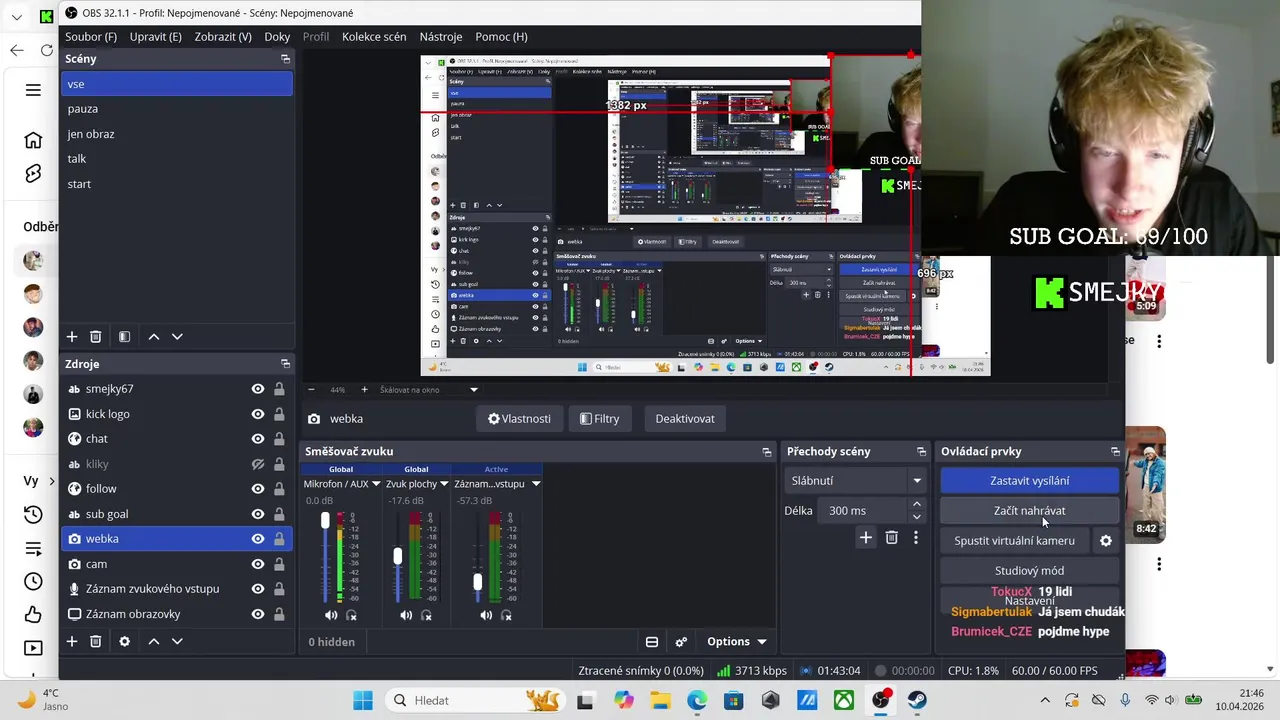Increase Délka duration with up arrow
1280x720 pixels.
[x=917, y=505]
